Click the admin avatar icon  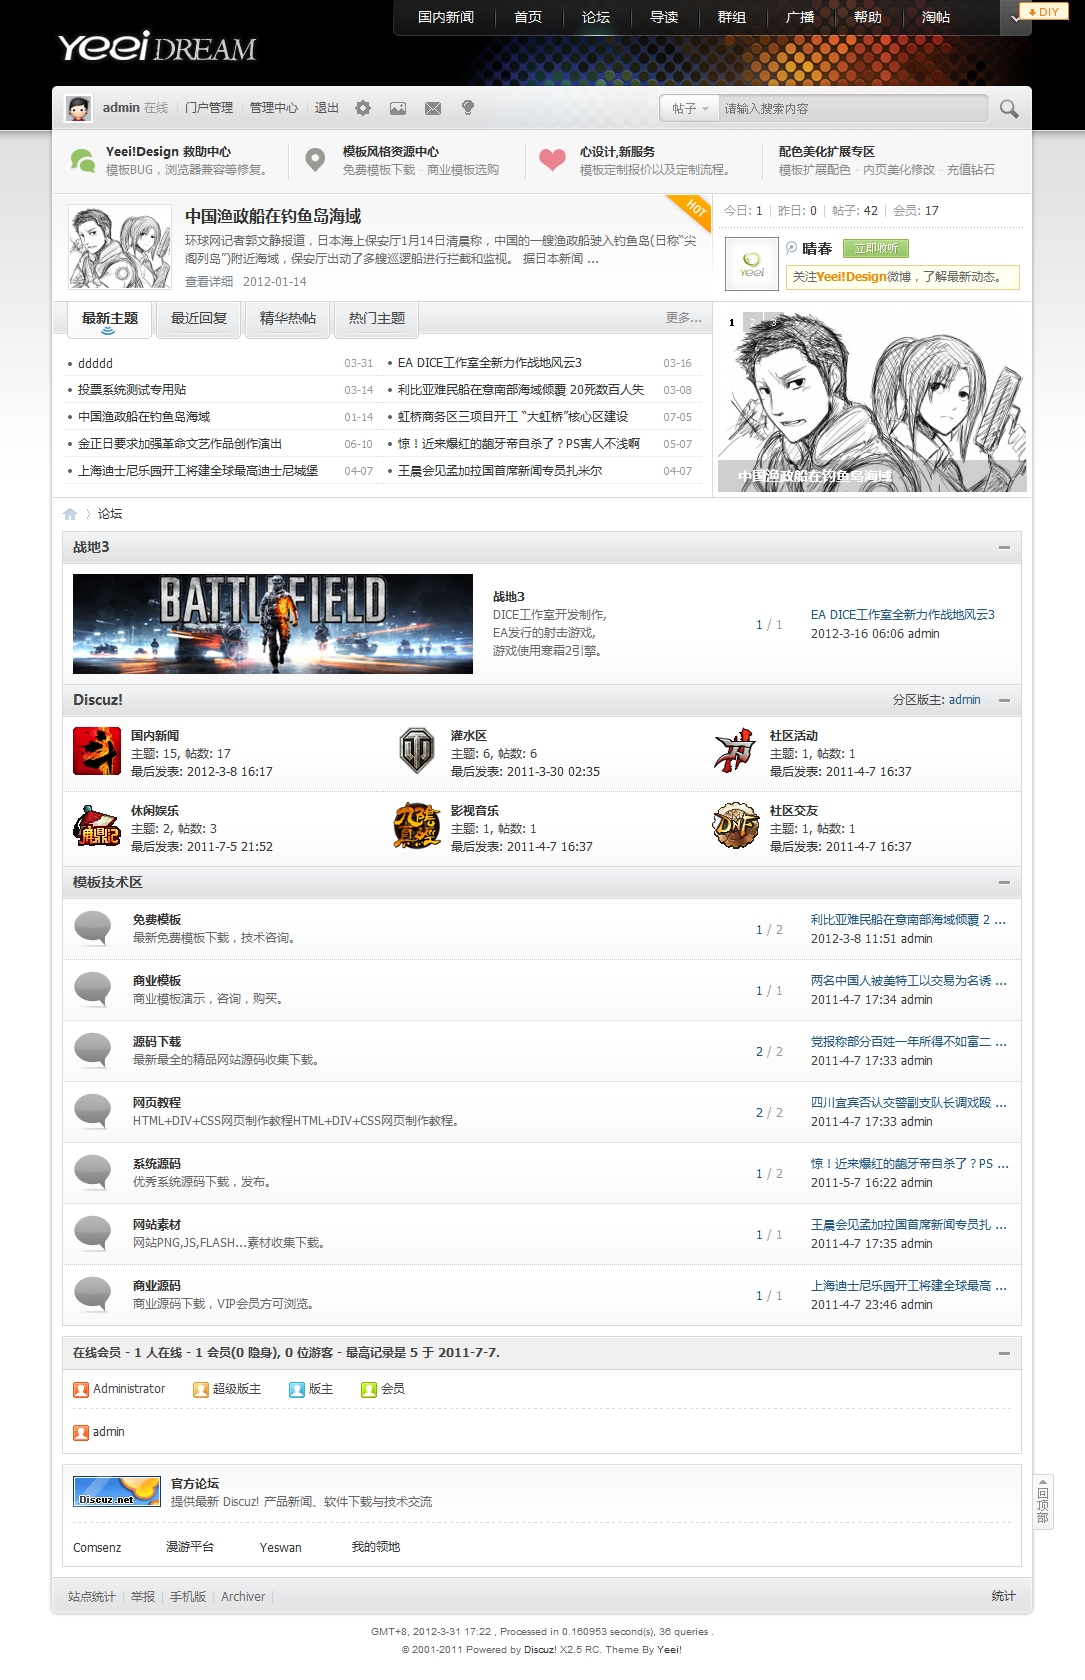click(x=79, y=108)
